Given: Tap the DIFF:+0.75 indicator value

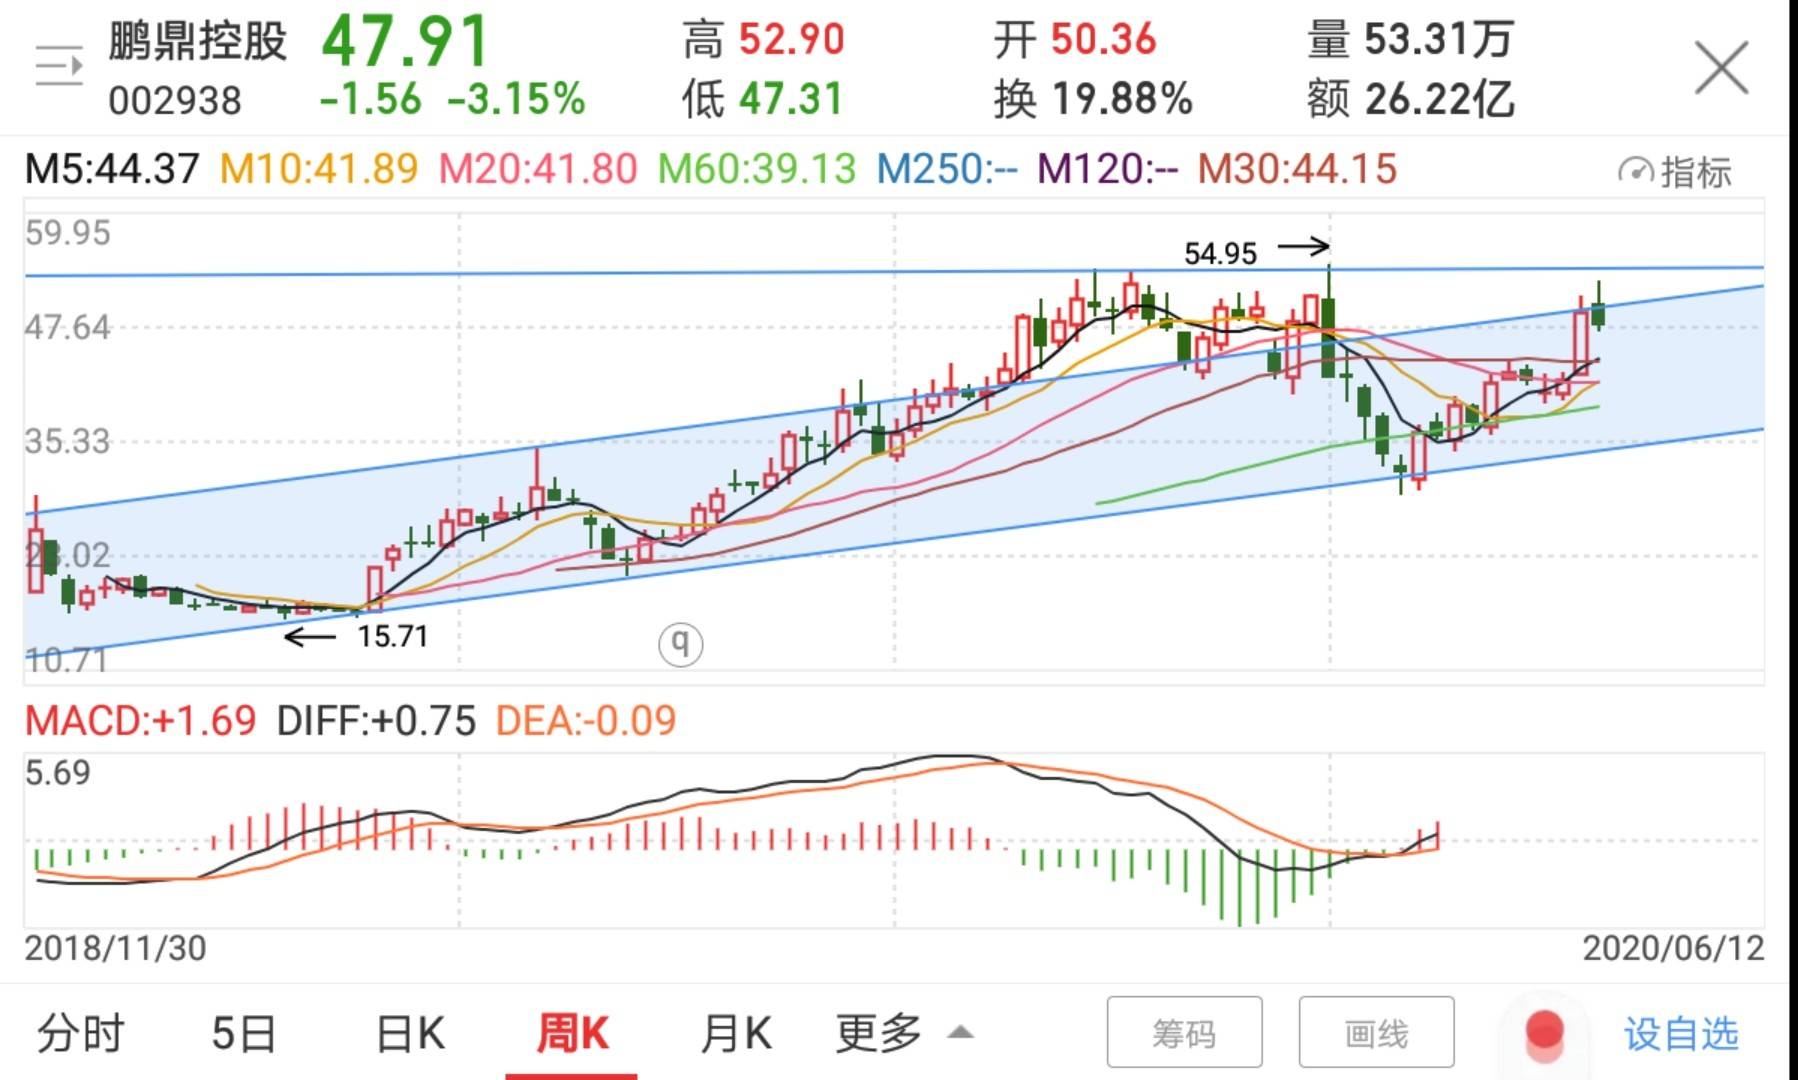Looking at the screenshot, I should pos(376,721).
